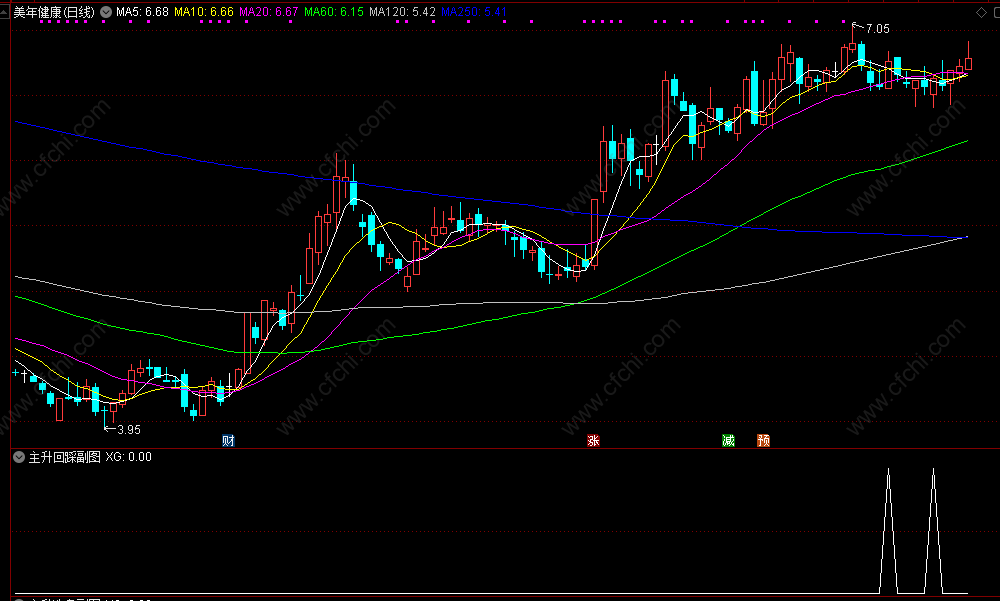Click the 3.95 low price annotation

pyautogui.click(x=129, y=430)
